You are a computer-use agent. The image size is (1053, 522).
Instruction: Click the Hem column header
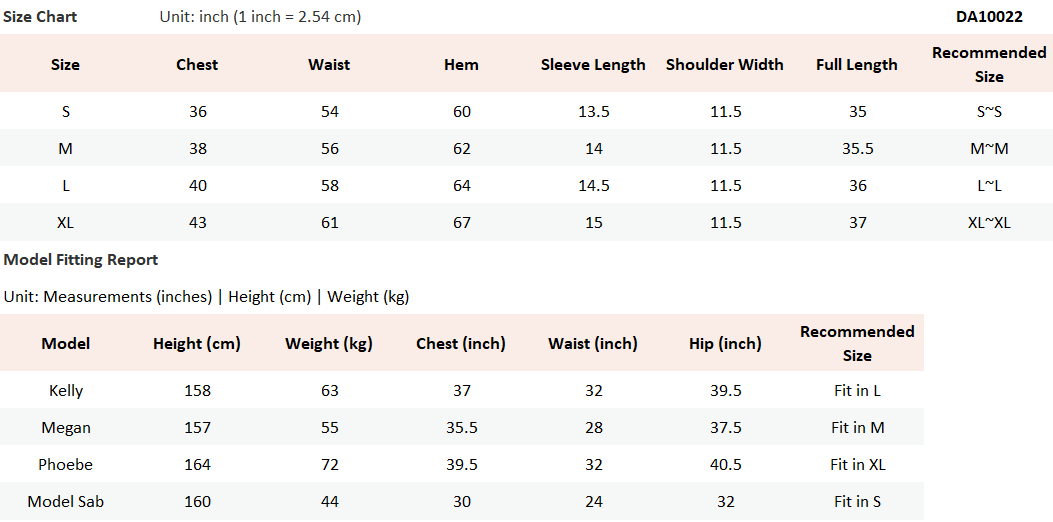[x=461, y=65]
